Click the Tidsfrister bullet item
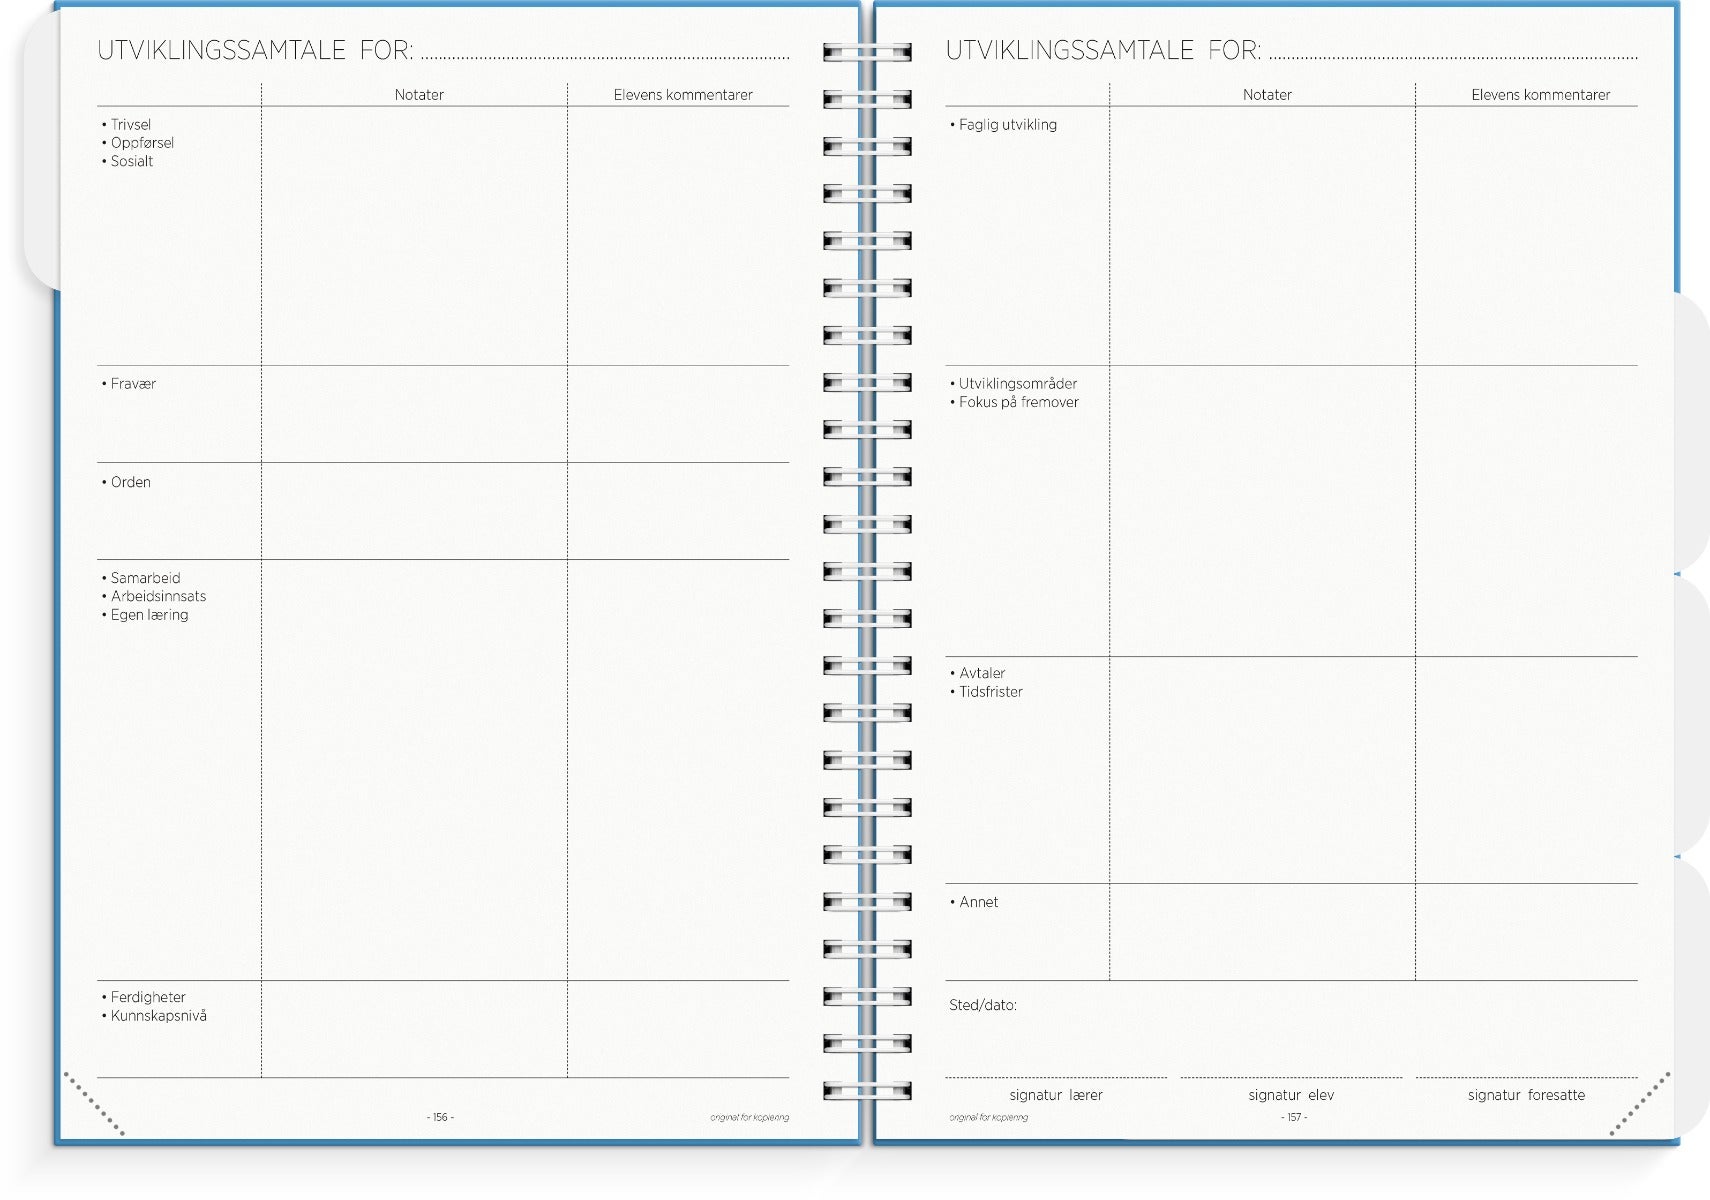Screen dimensions: 1710x1200 pos(990,692)
